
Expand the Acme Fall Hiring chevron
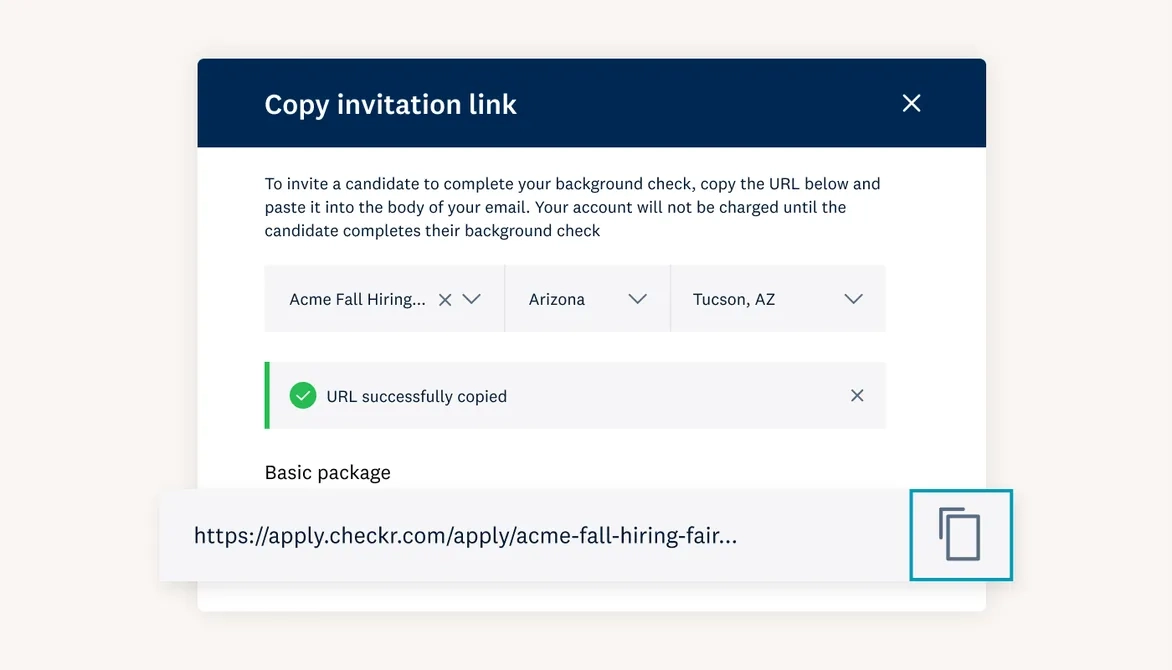tap(472, 299)
